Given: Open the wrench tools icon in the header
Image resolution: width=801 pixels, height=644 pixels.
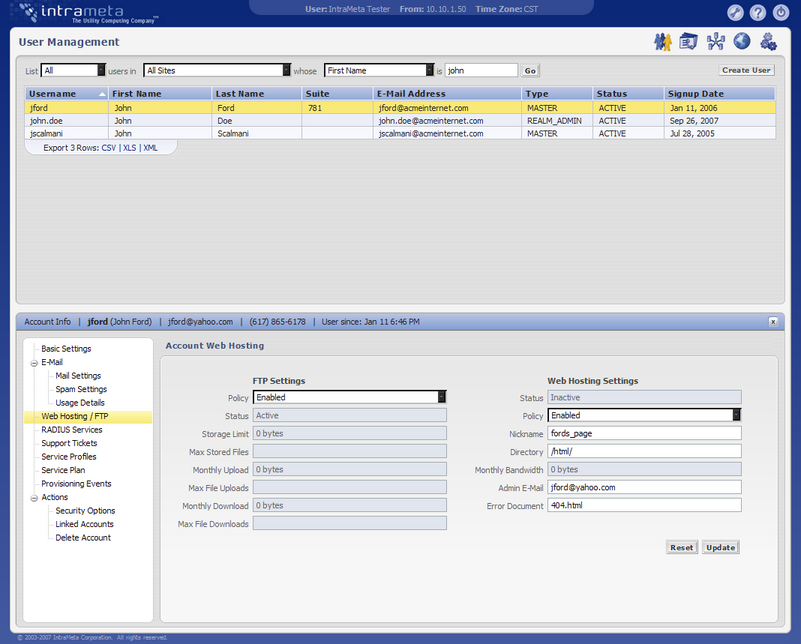Looking at the screenshot, I should pyautogui.click(x=735, y=12).
